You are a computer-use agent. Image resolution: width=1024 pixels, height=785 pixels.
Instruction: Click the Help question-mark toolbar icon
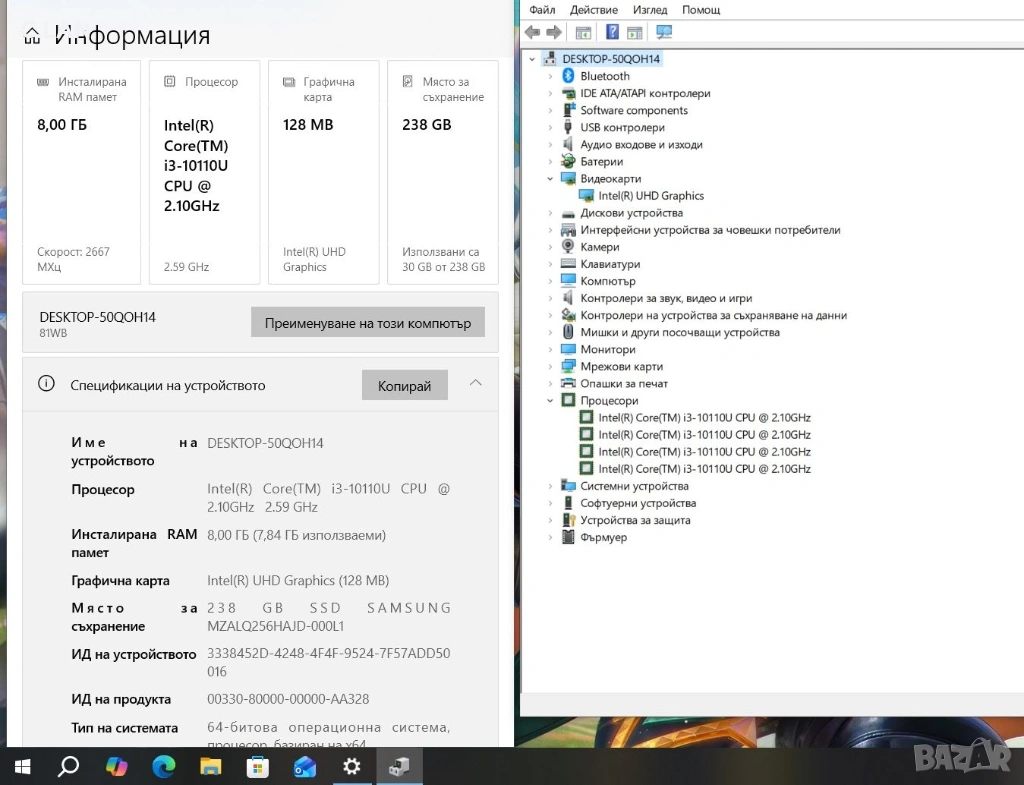(x=612, y=32)
